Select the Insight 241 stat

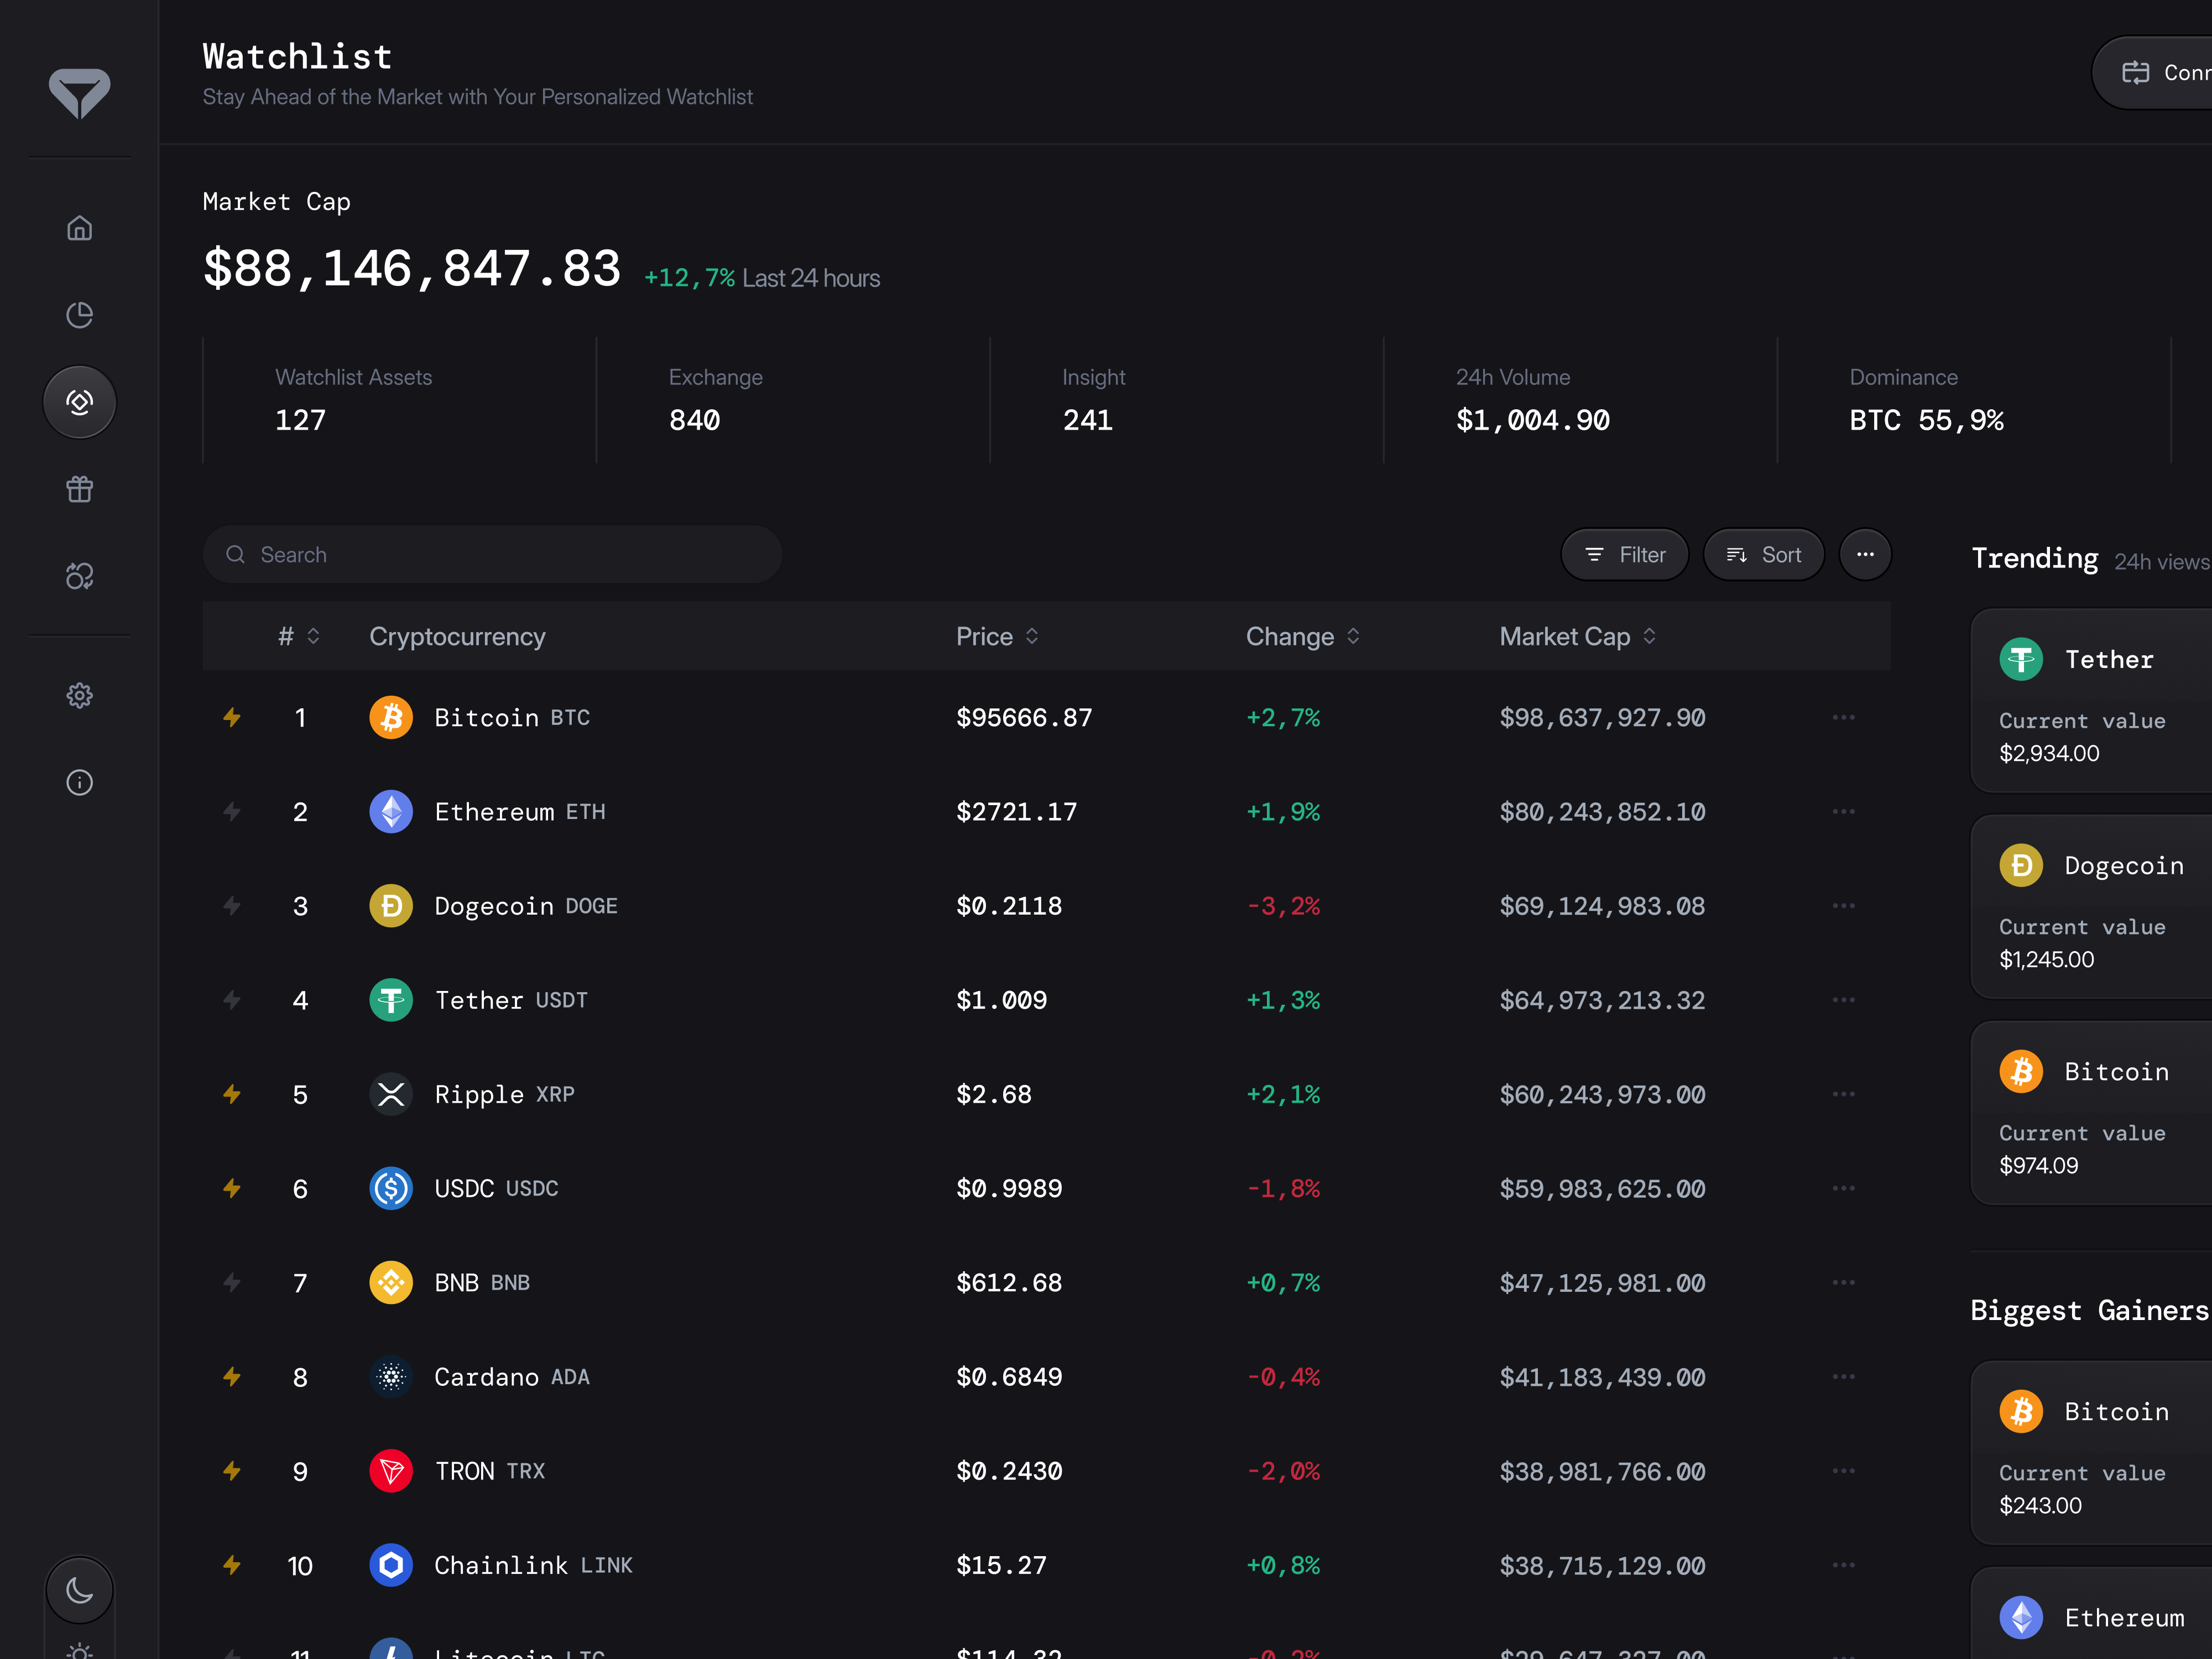[x=1186, y=400]
